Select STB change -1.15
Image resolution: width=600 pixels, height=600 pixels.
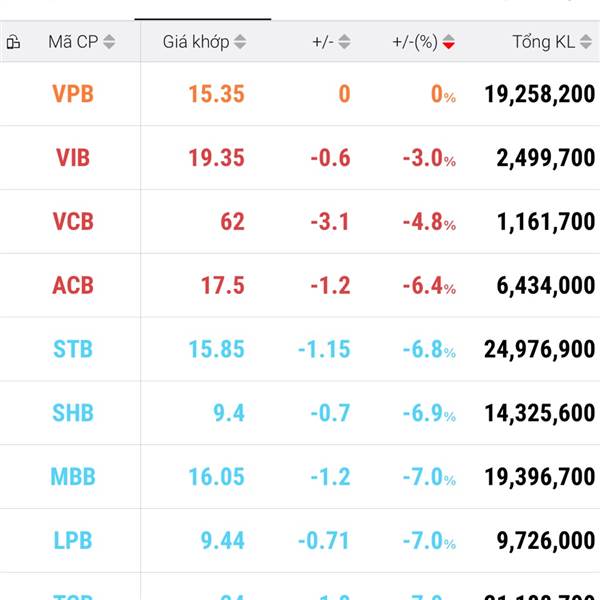pyautogui.click(x=324, y=349)
